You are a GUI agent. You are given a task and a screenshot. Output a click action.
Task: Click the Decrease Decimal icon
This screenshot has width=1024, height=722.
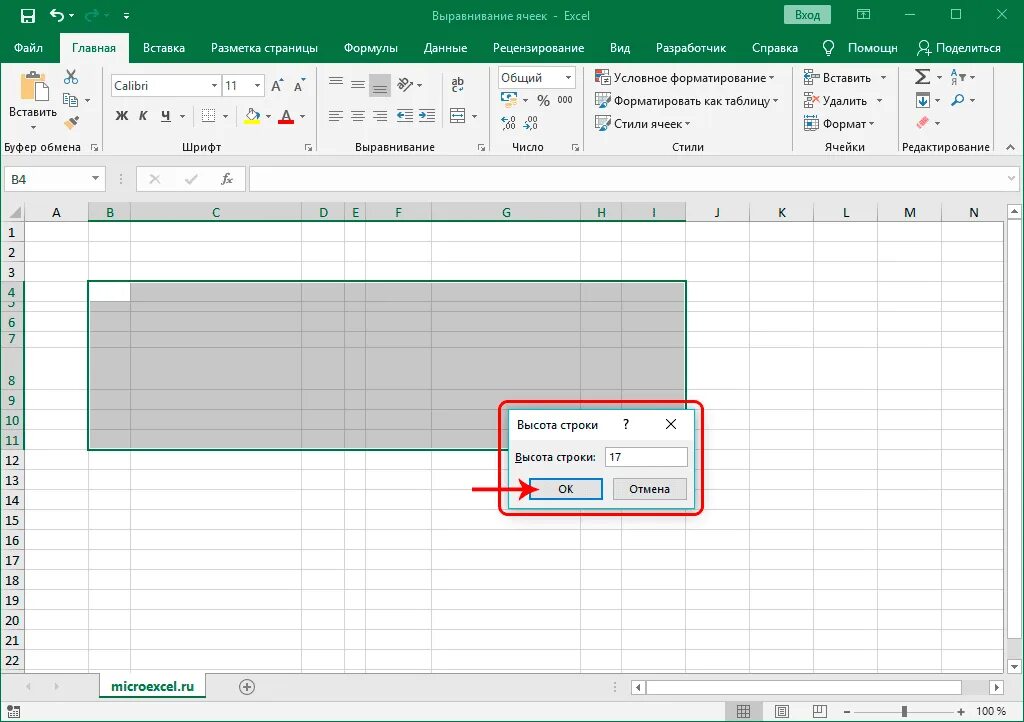531,123
